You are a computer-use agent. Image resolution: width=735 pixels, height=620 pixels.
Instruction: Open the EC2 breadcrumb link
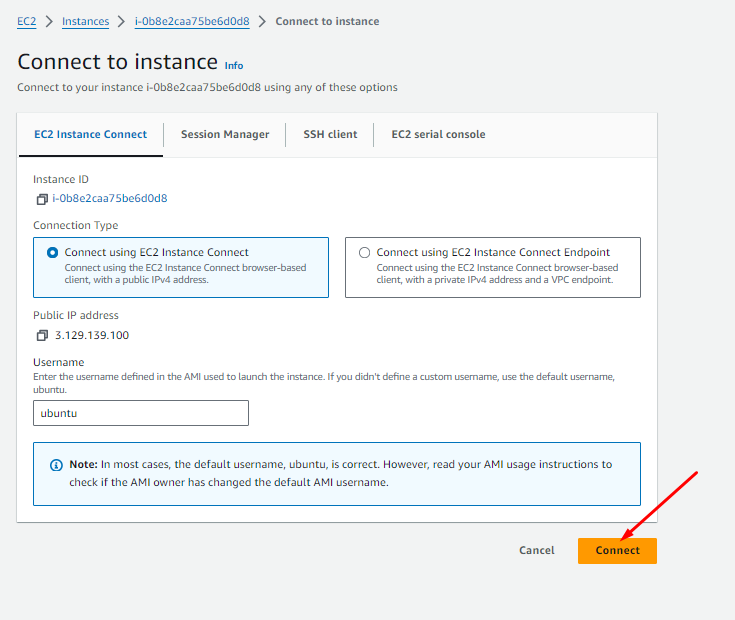click(x=27, y=22)
